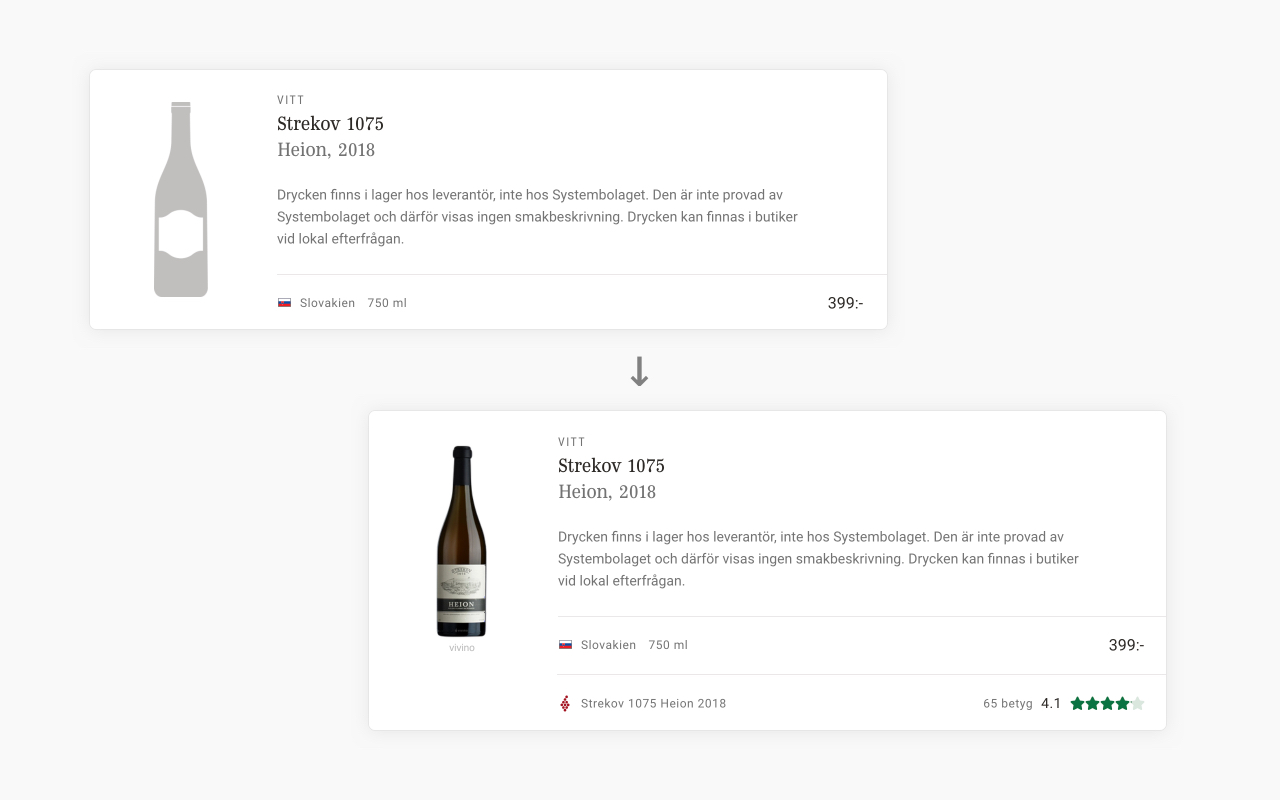Click Slovakien country text in upper card

[x=327, y=303]
